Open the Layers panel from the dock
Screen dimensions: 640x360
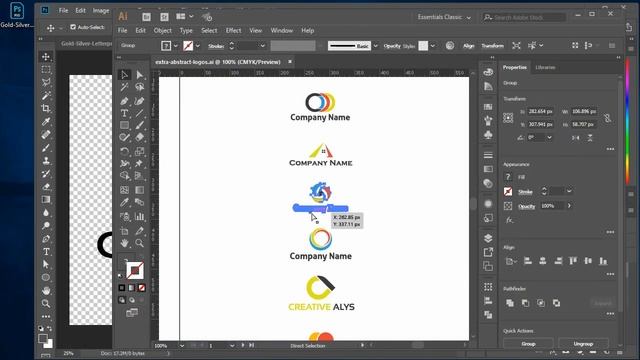[488, 238]
